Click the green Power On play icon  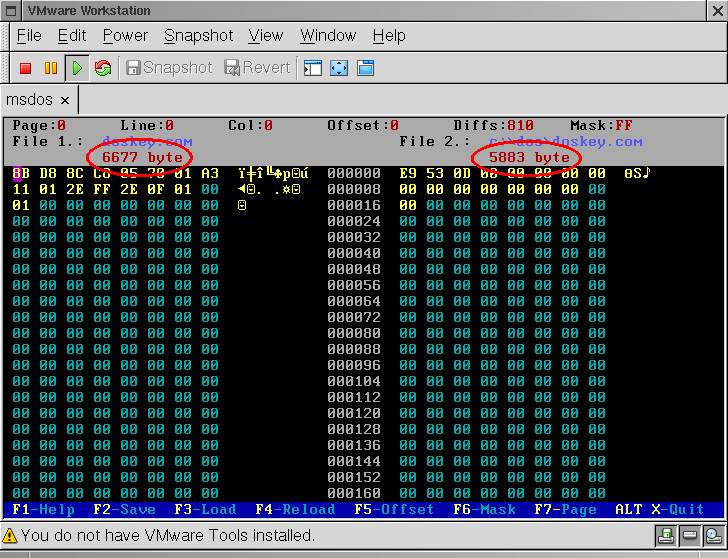(x=77, y=68)
